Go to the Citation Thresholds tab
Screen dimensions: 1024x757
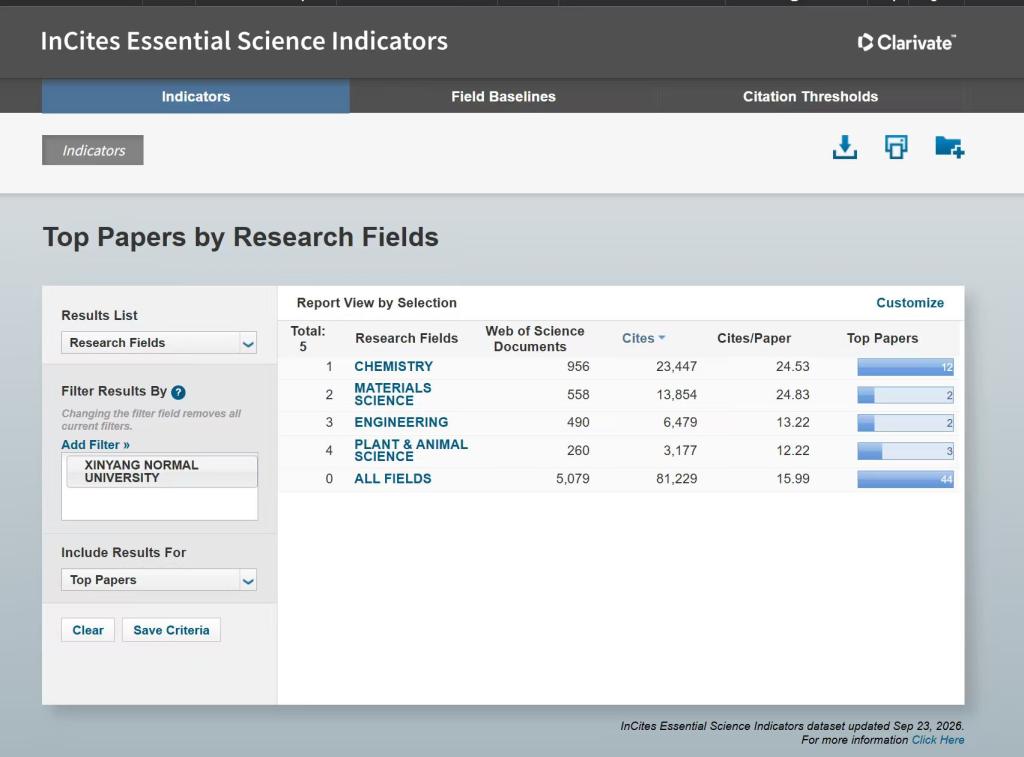810,97
